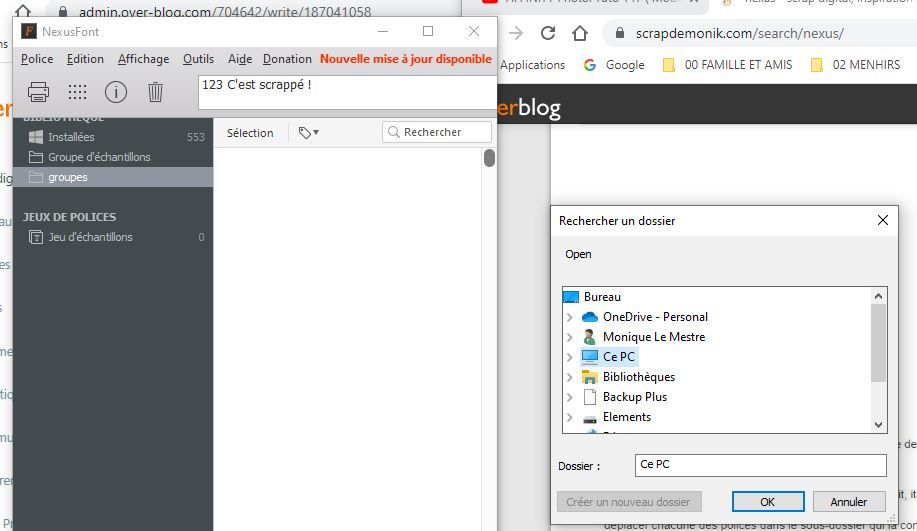This screenshot has height=531, width=917.
Task: Click the Installées count 553
Action: coord(196,137)
